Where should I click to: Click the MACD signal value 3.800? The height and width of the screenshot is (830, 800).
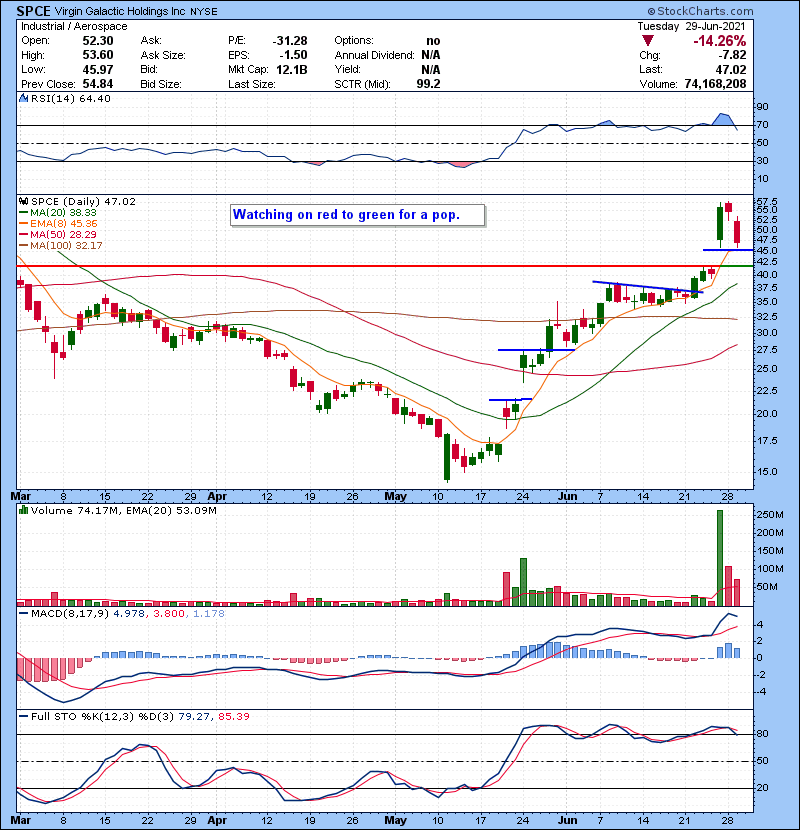pyautogui.click(x=169, y=614)
